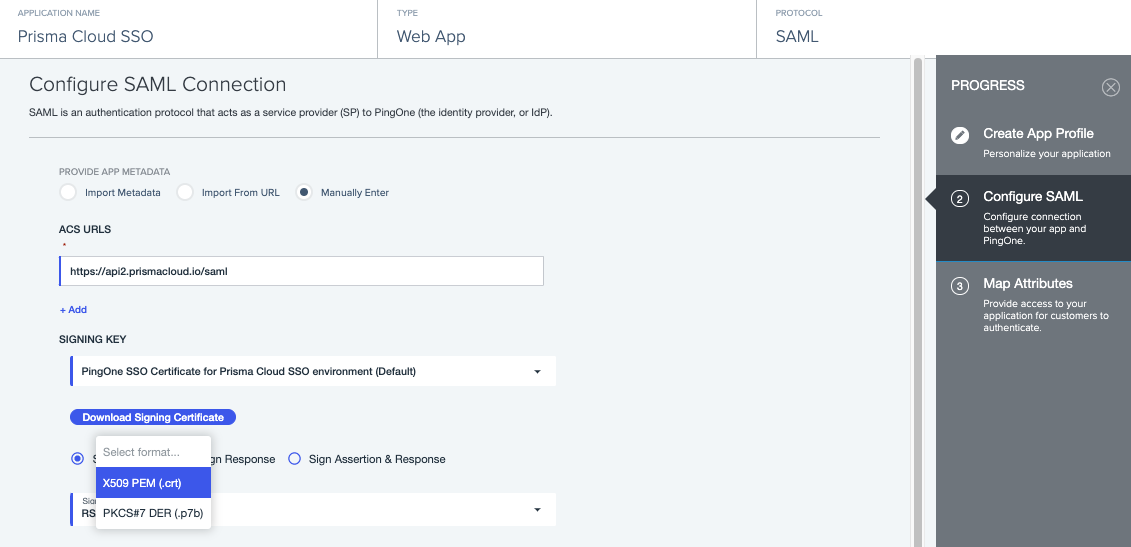This screenshot has width=1131, height=547.
Task: Select the Import Metadata radio option
Action: coord(68,192)
